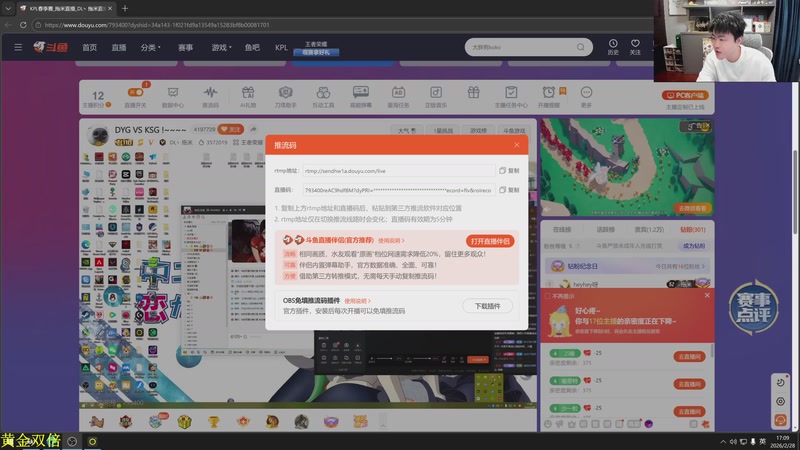Open the 刀塔助手 assistant icon
Viewport: 800px width, 450px height.
click(285, 97)
